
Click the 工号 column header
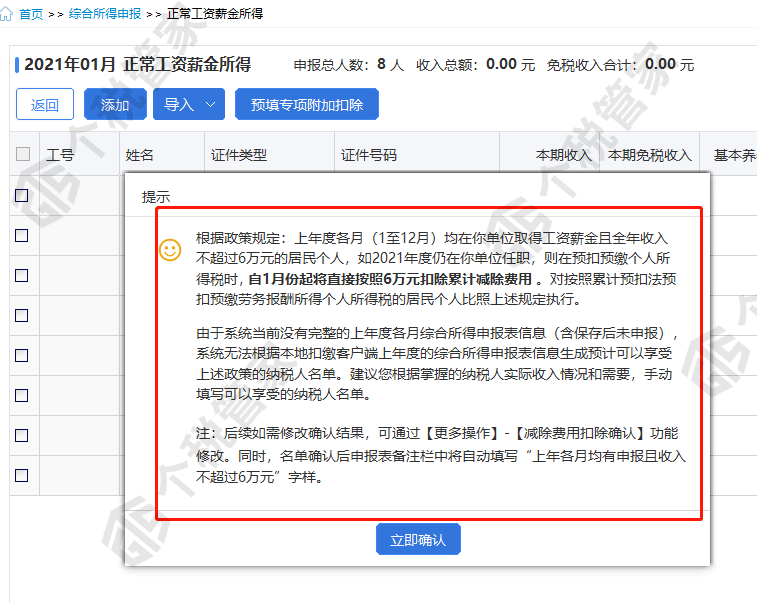pyautogui.click(x=60, y=155)
